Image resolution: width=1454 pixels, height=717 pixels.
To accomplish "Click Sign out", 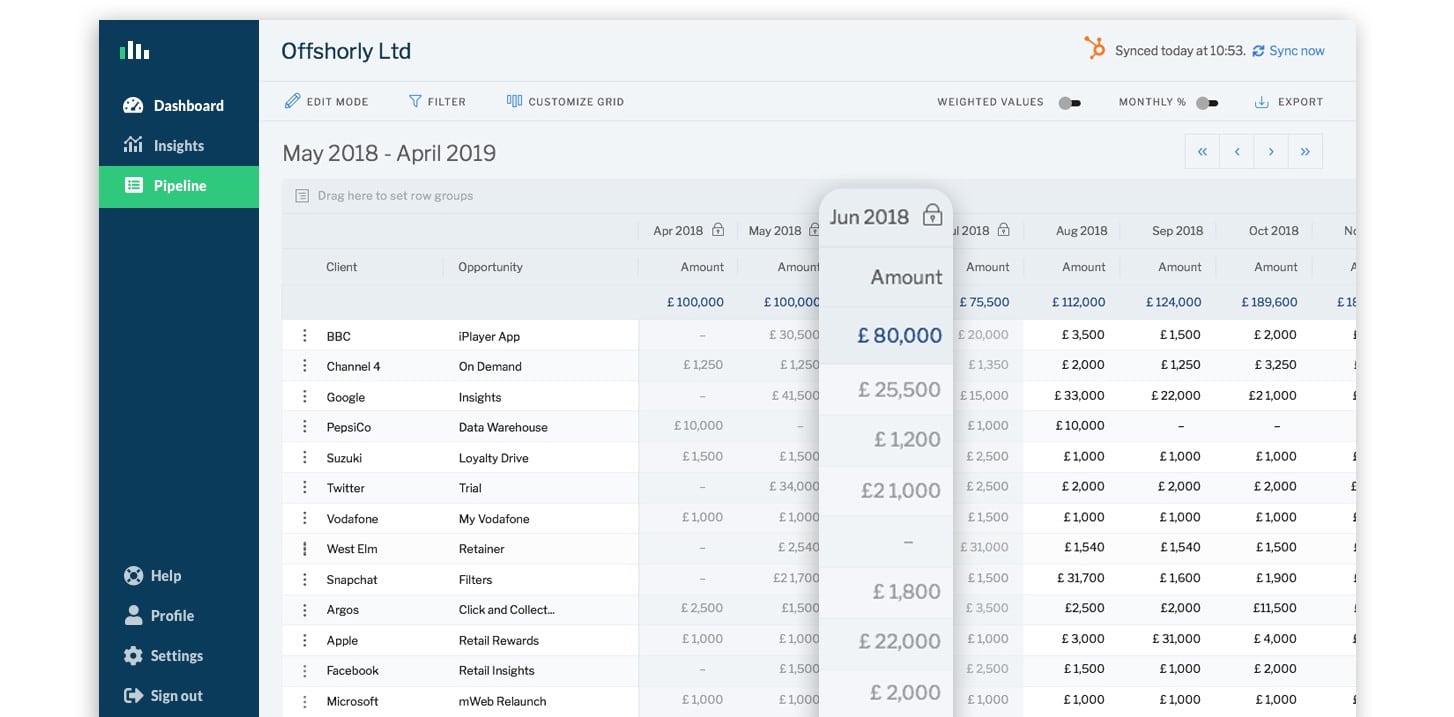I will tap(163, 696).
